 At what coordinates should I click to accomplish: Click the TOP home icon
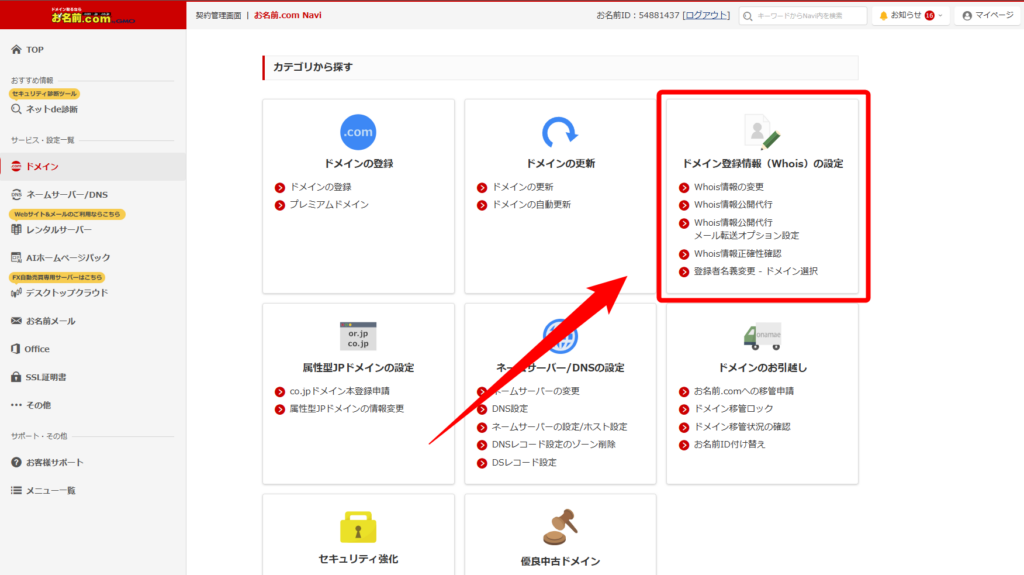[x=16, y=50]
